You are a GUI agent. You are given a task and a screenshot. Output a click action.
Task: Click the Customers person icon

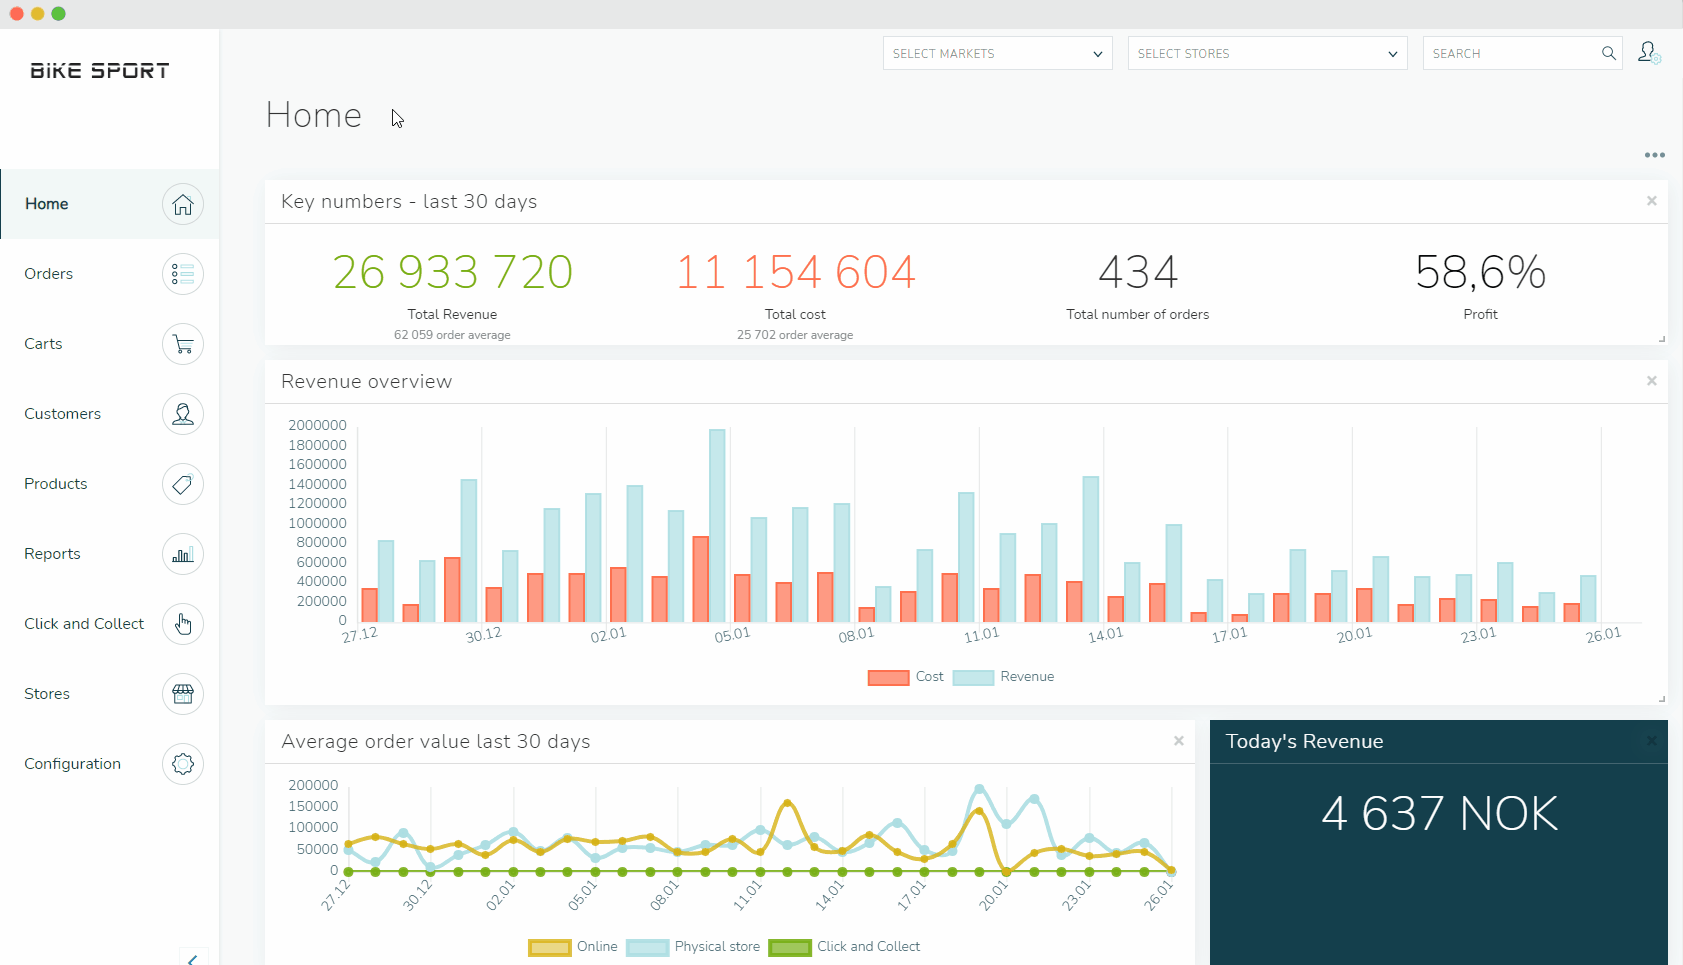point(183,414)
